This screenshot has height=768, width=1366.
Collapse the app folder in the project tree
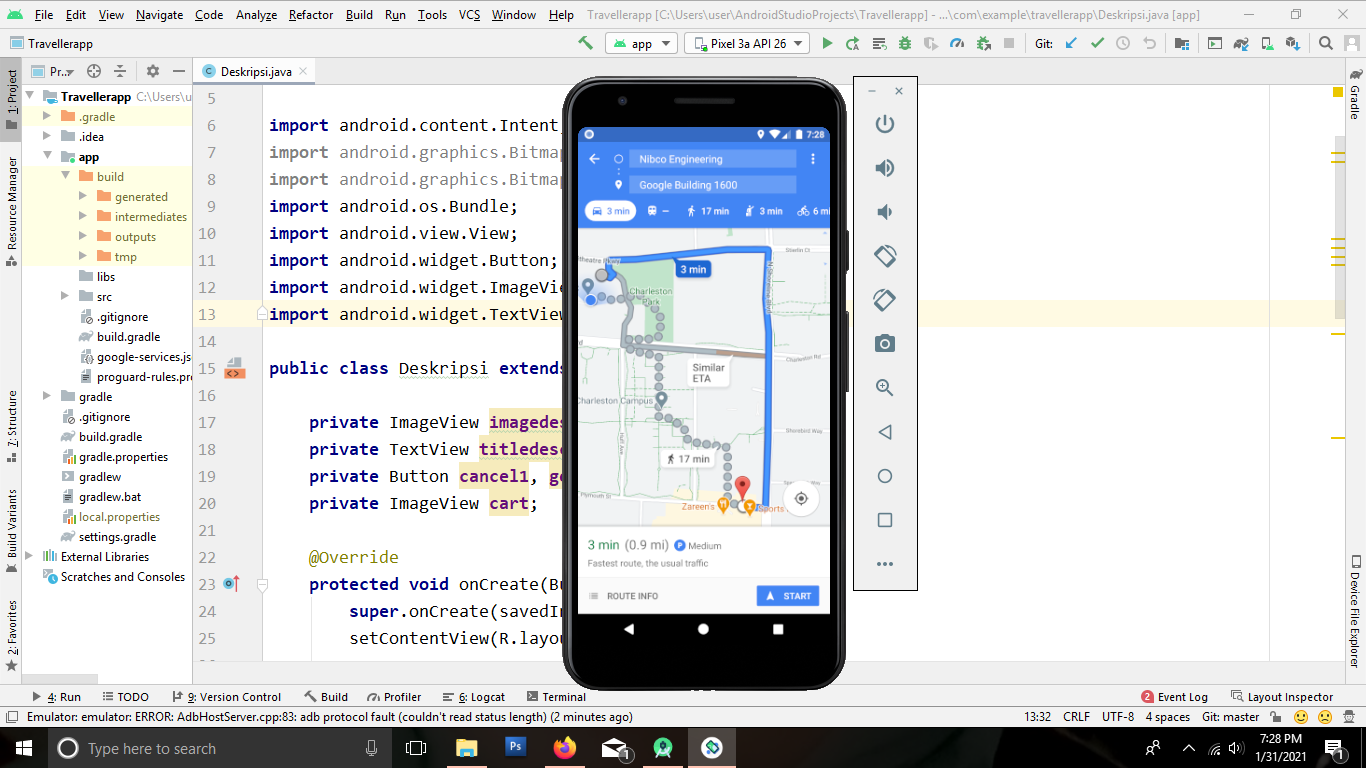click(x=47, y=157)
